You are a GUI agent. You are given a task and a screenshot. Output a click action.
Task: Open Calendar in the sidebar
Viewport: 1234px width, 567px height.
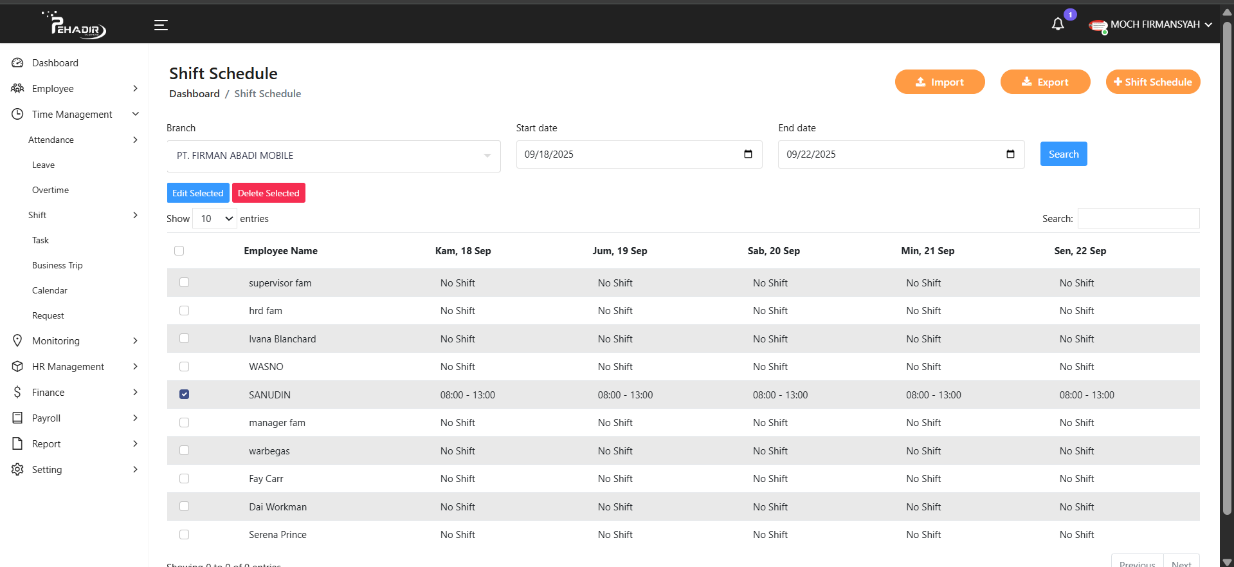(x=50, y=290)
